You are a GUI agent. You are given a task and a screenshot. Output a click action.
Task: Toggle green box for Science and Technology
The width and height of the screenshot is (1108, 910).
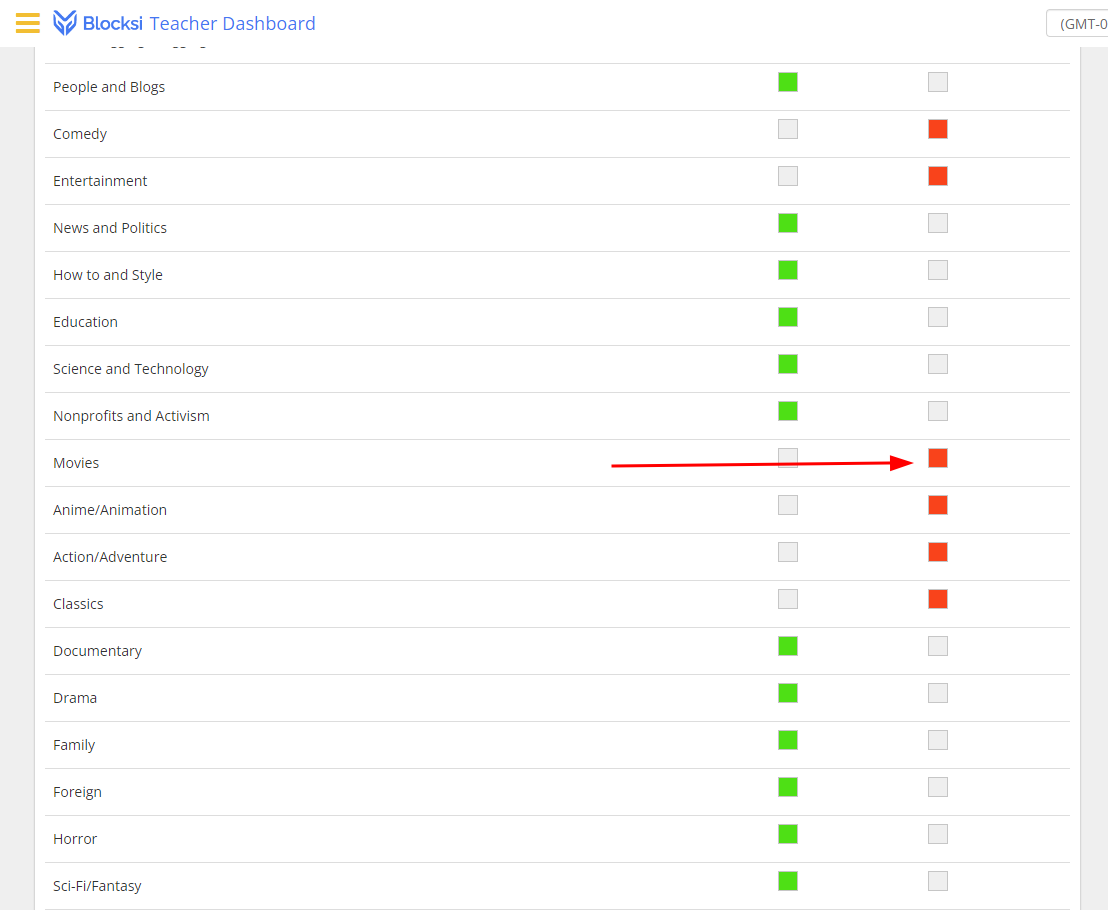click(788, 364)
